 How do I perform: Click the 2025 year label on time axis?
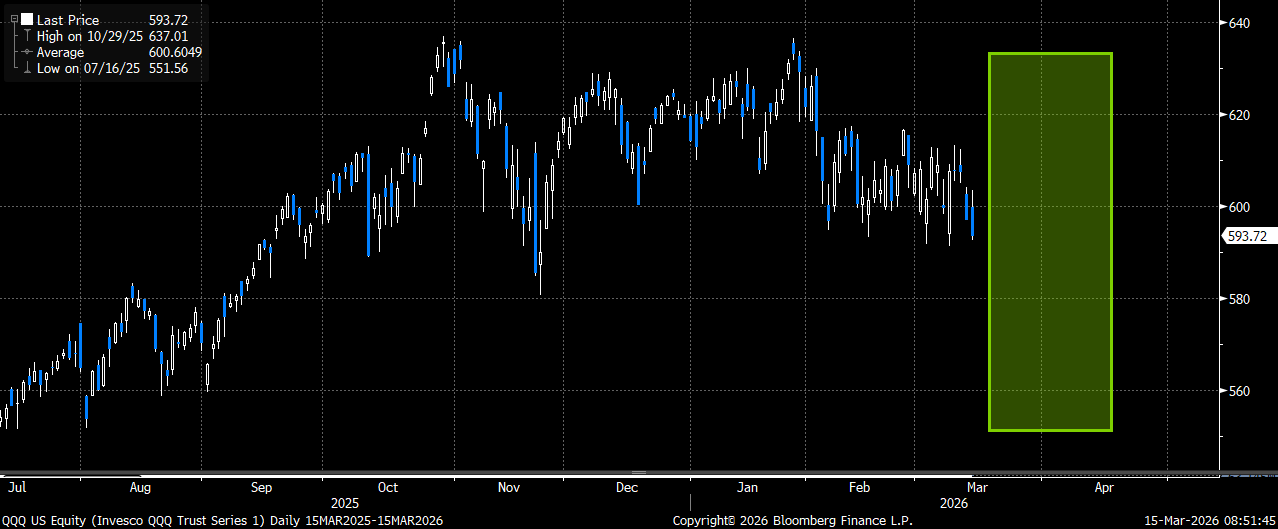(345, 504)
